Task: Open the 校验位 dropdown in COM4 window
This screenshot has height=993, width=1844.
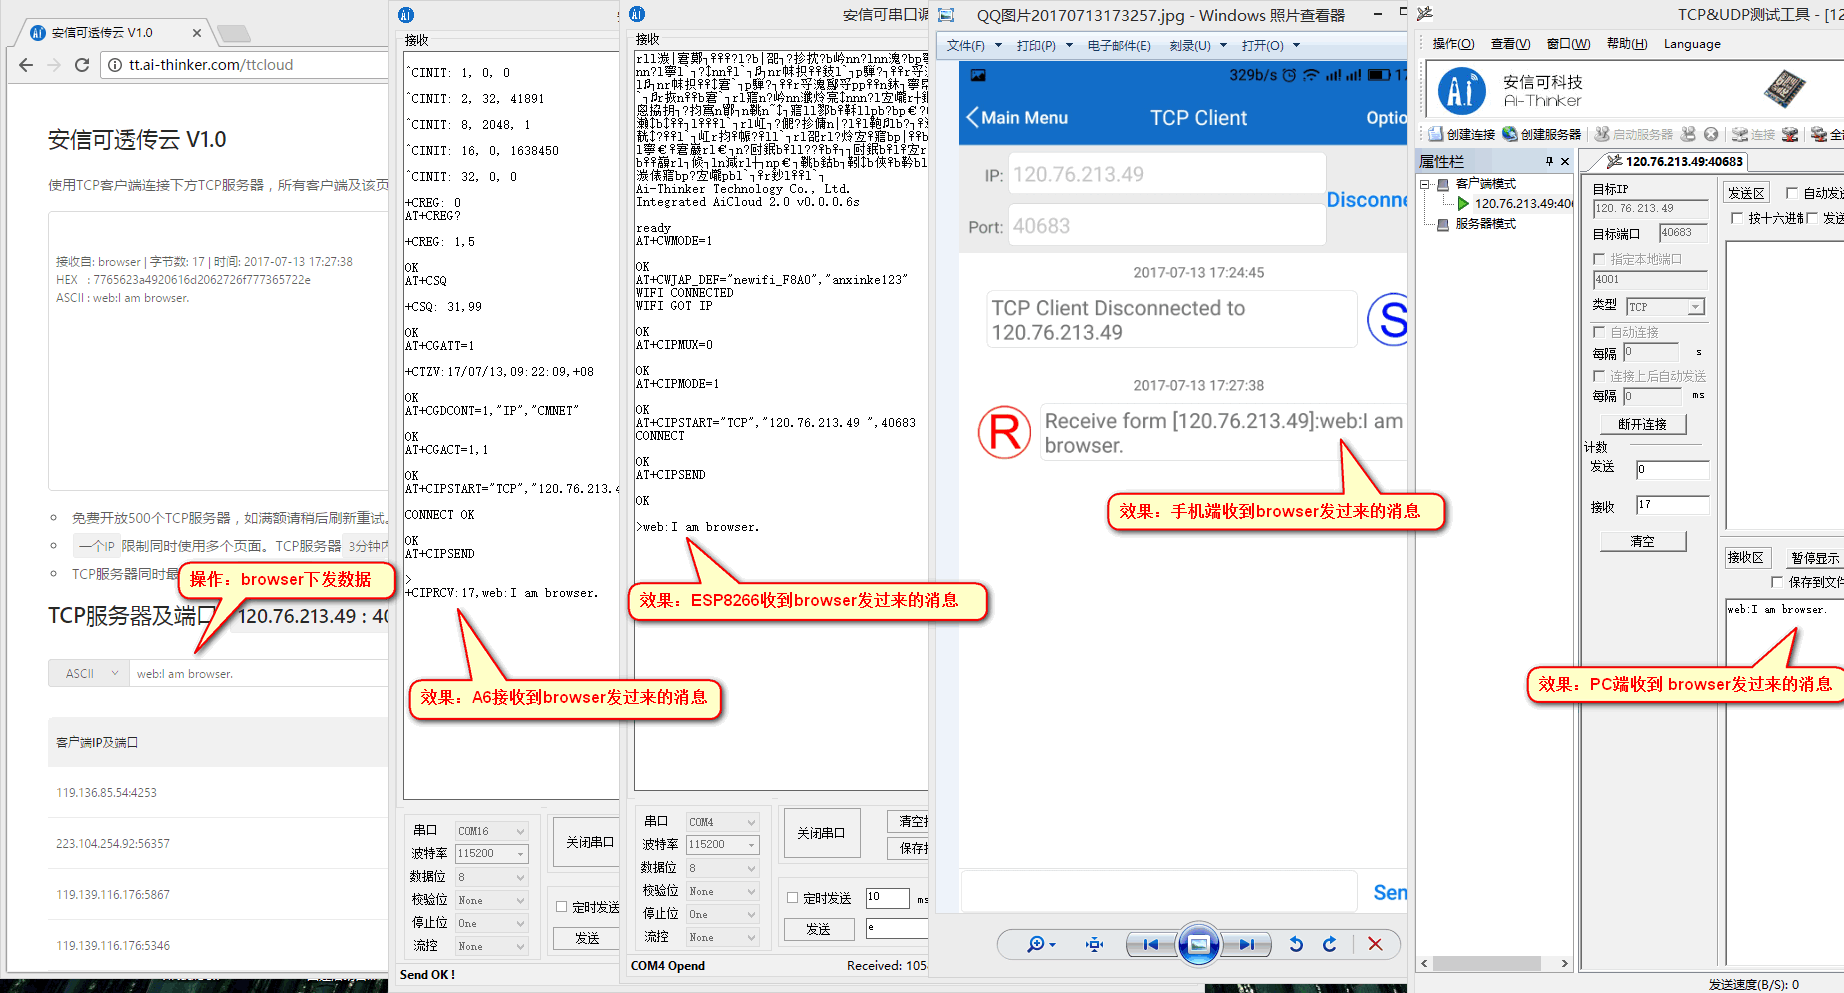Action: click(722, 891)
